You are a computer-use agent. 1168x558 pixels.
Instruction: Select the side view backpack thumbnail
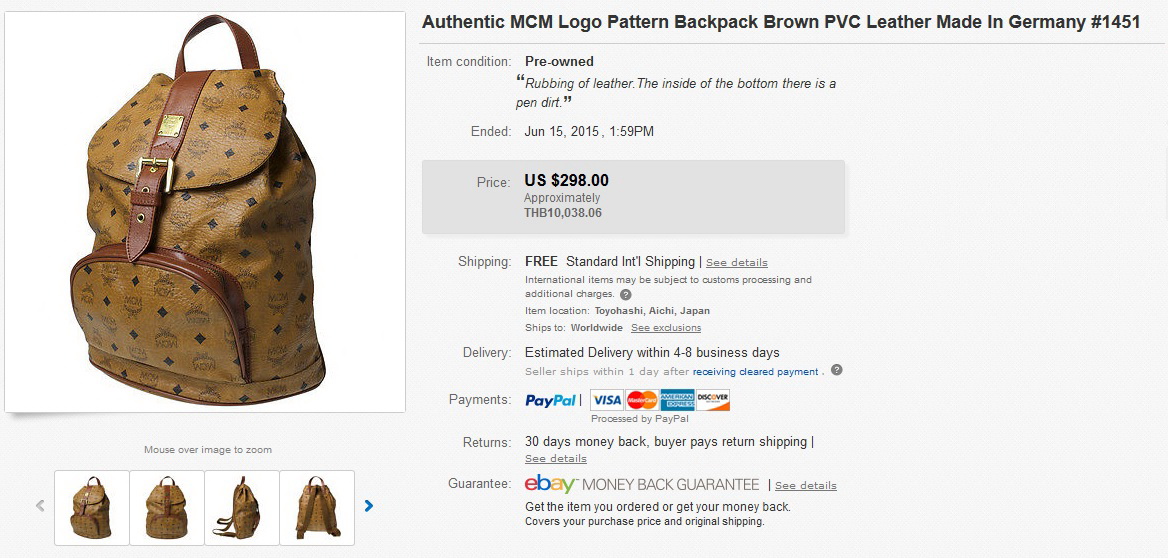coord(242,507)
